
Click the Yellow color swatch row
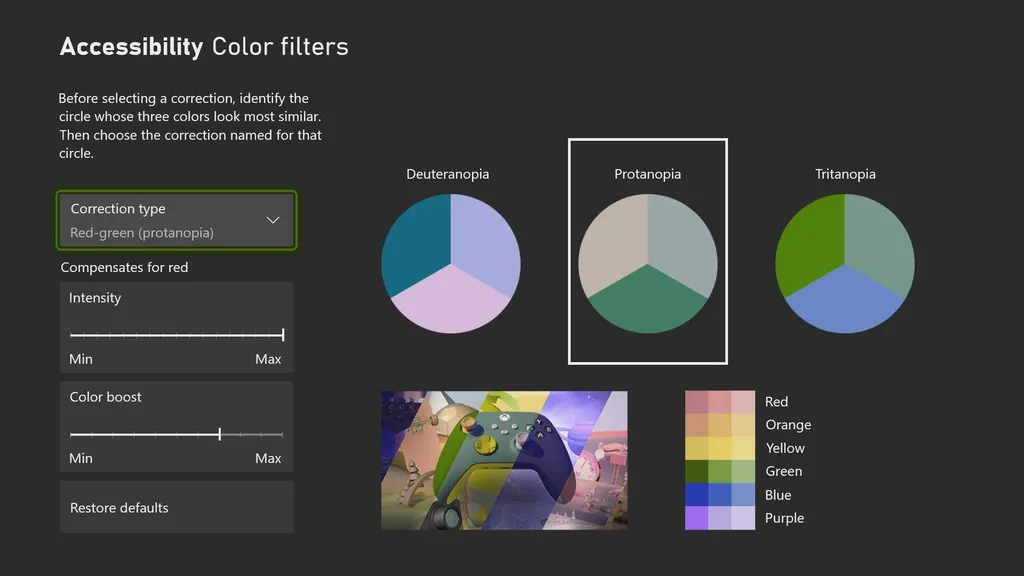coord(720,448)
